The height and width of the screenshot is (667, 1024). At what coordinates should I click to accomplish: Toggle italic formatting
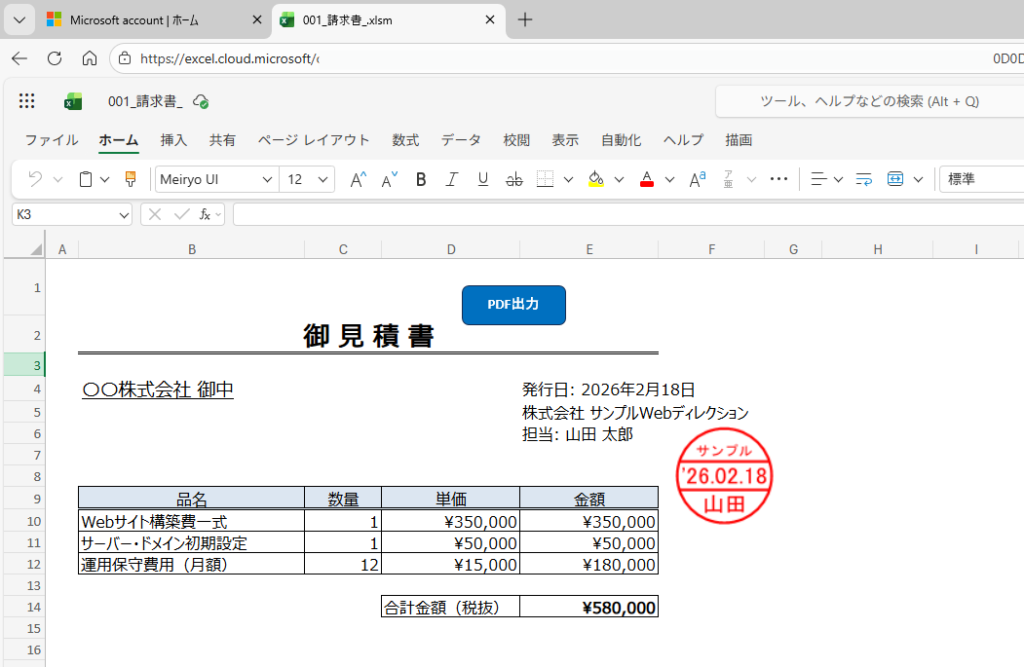coord(452,180)
